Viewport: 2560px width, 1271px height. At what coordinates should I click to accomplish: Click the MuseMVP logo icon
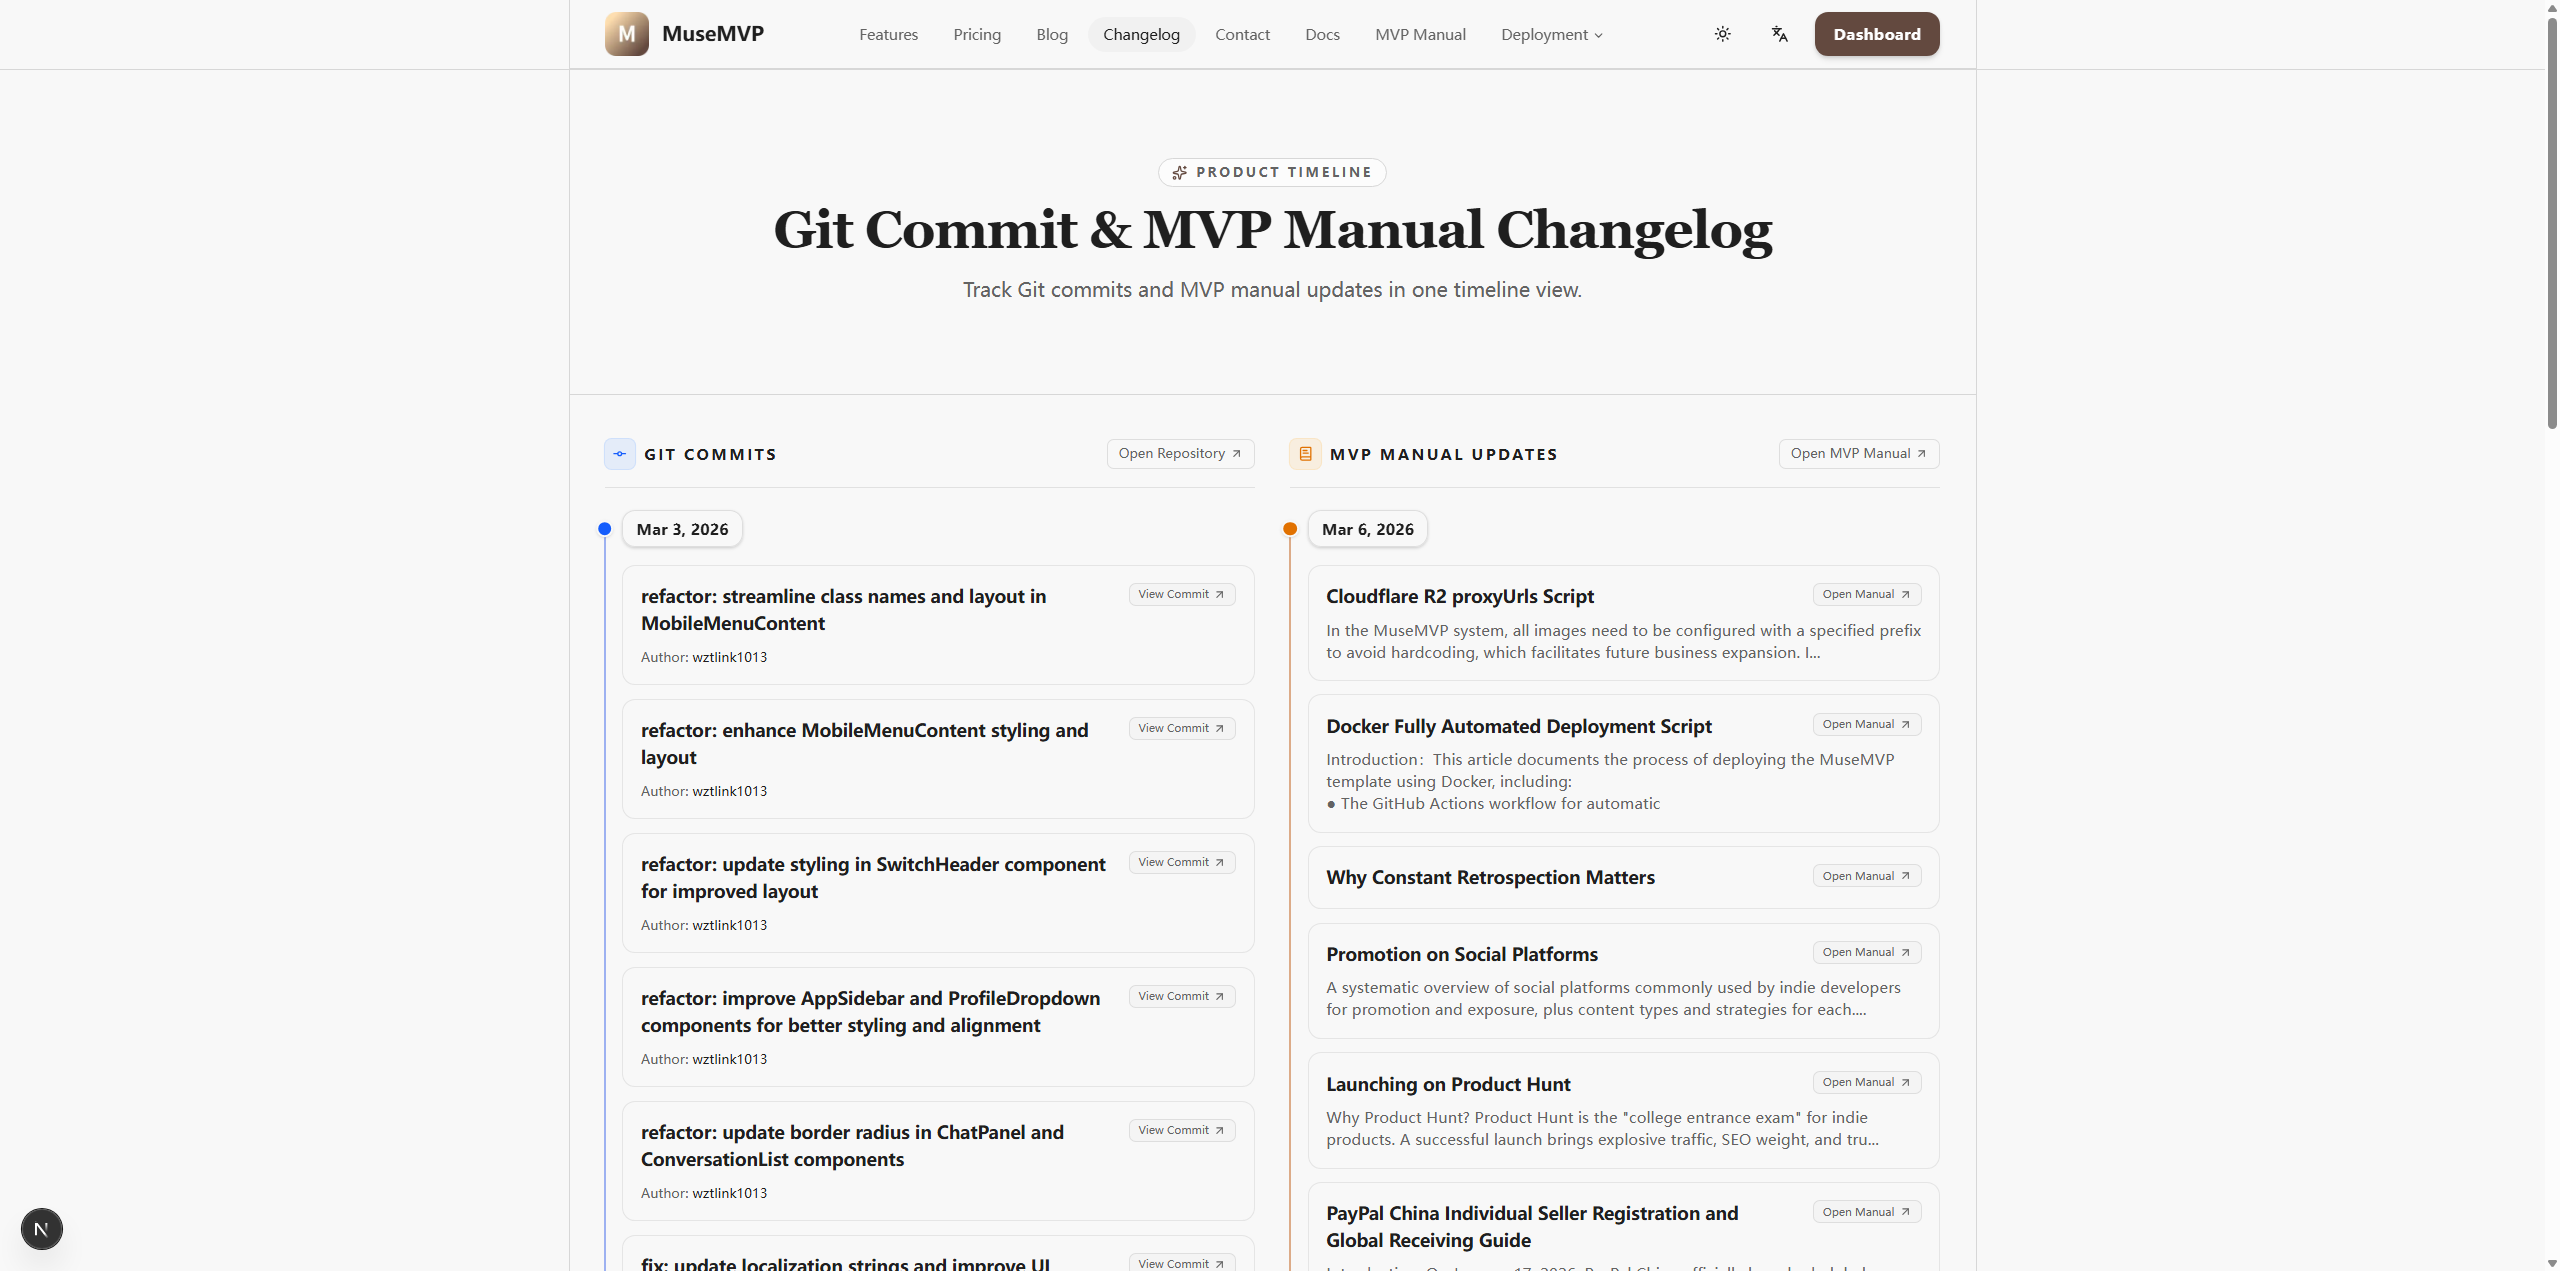point(626,34)
